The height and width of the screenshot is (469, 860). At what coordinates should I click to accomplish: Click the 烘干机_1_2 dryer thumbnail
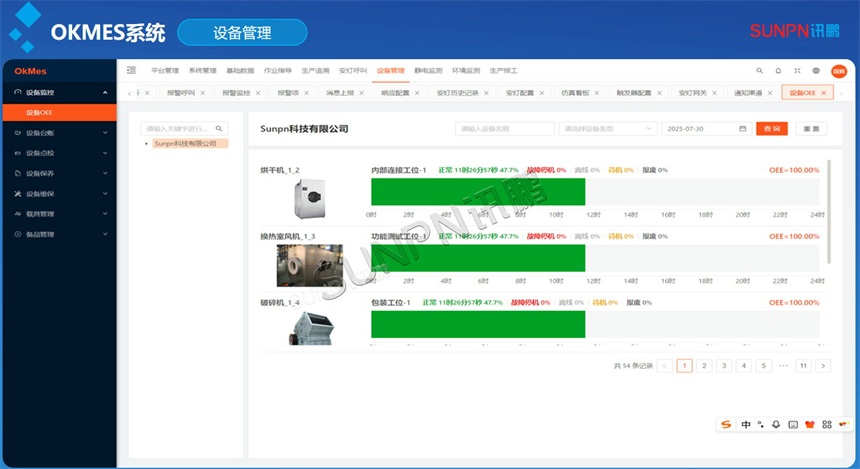pyautogui.click(x=310, y=199)
